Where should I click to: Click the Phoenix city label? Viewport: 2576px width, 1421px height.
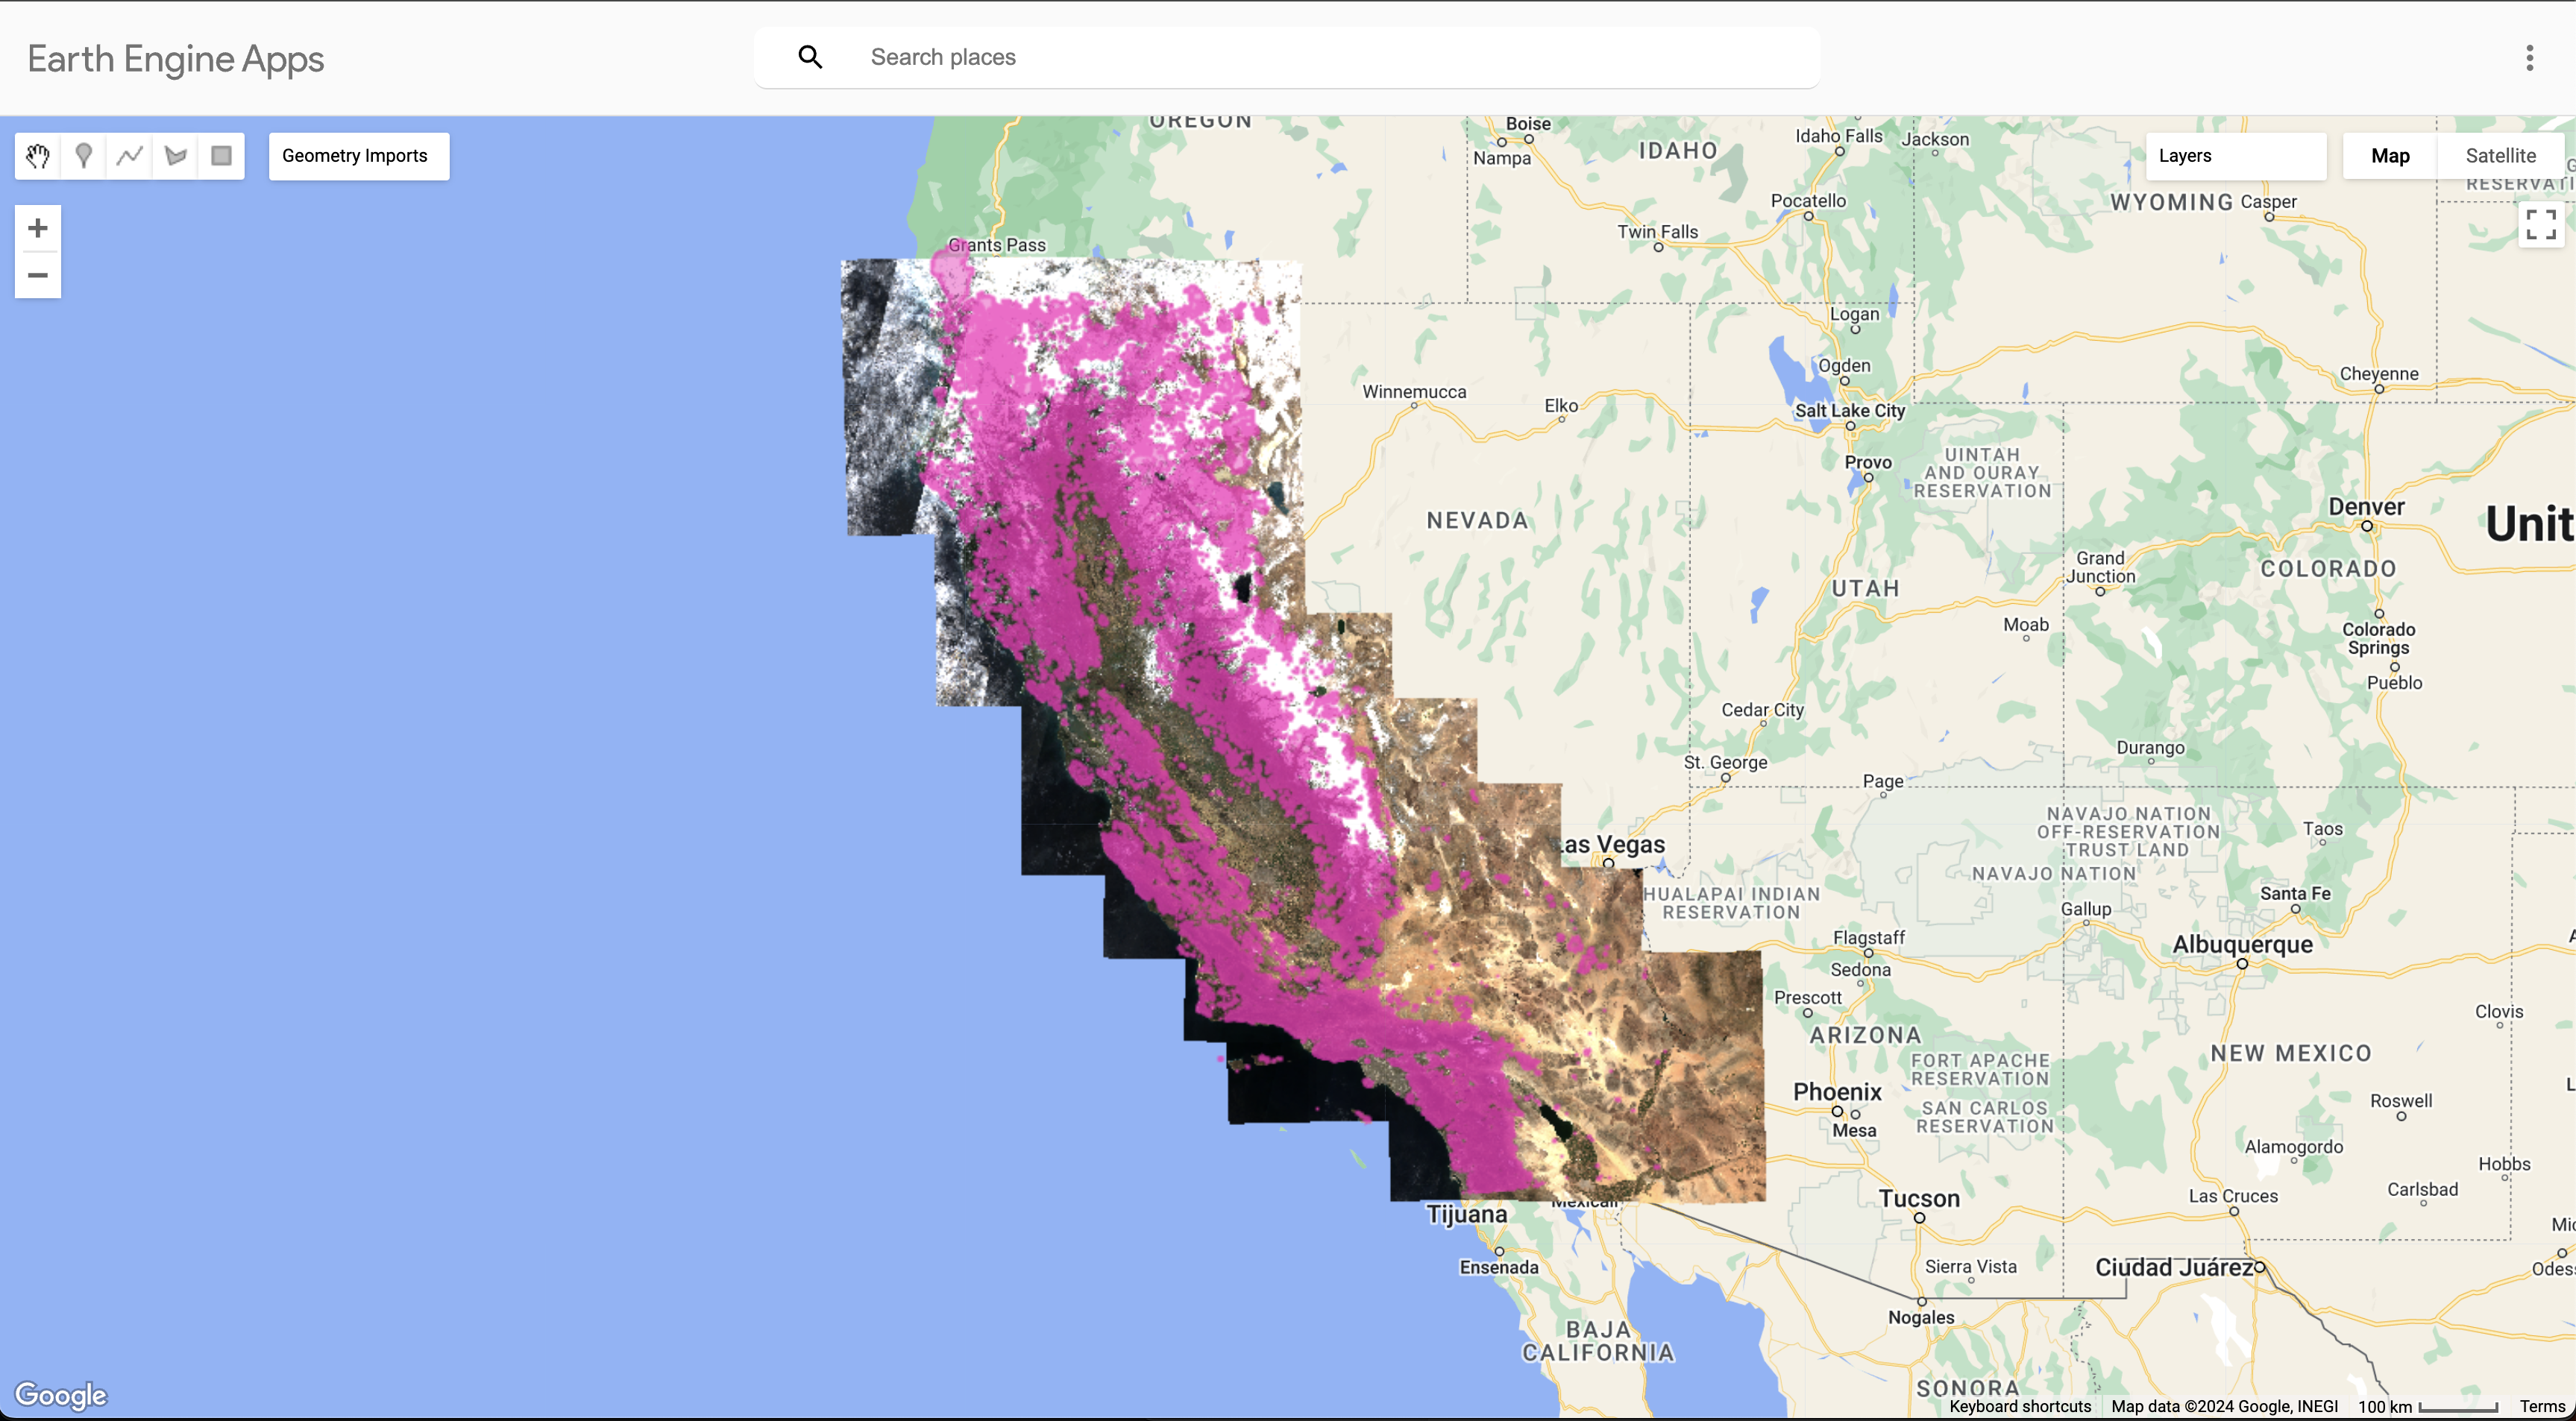pyautogui.click(x=1838, y=1092)
